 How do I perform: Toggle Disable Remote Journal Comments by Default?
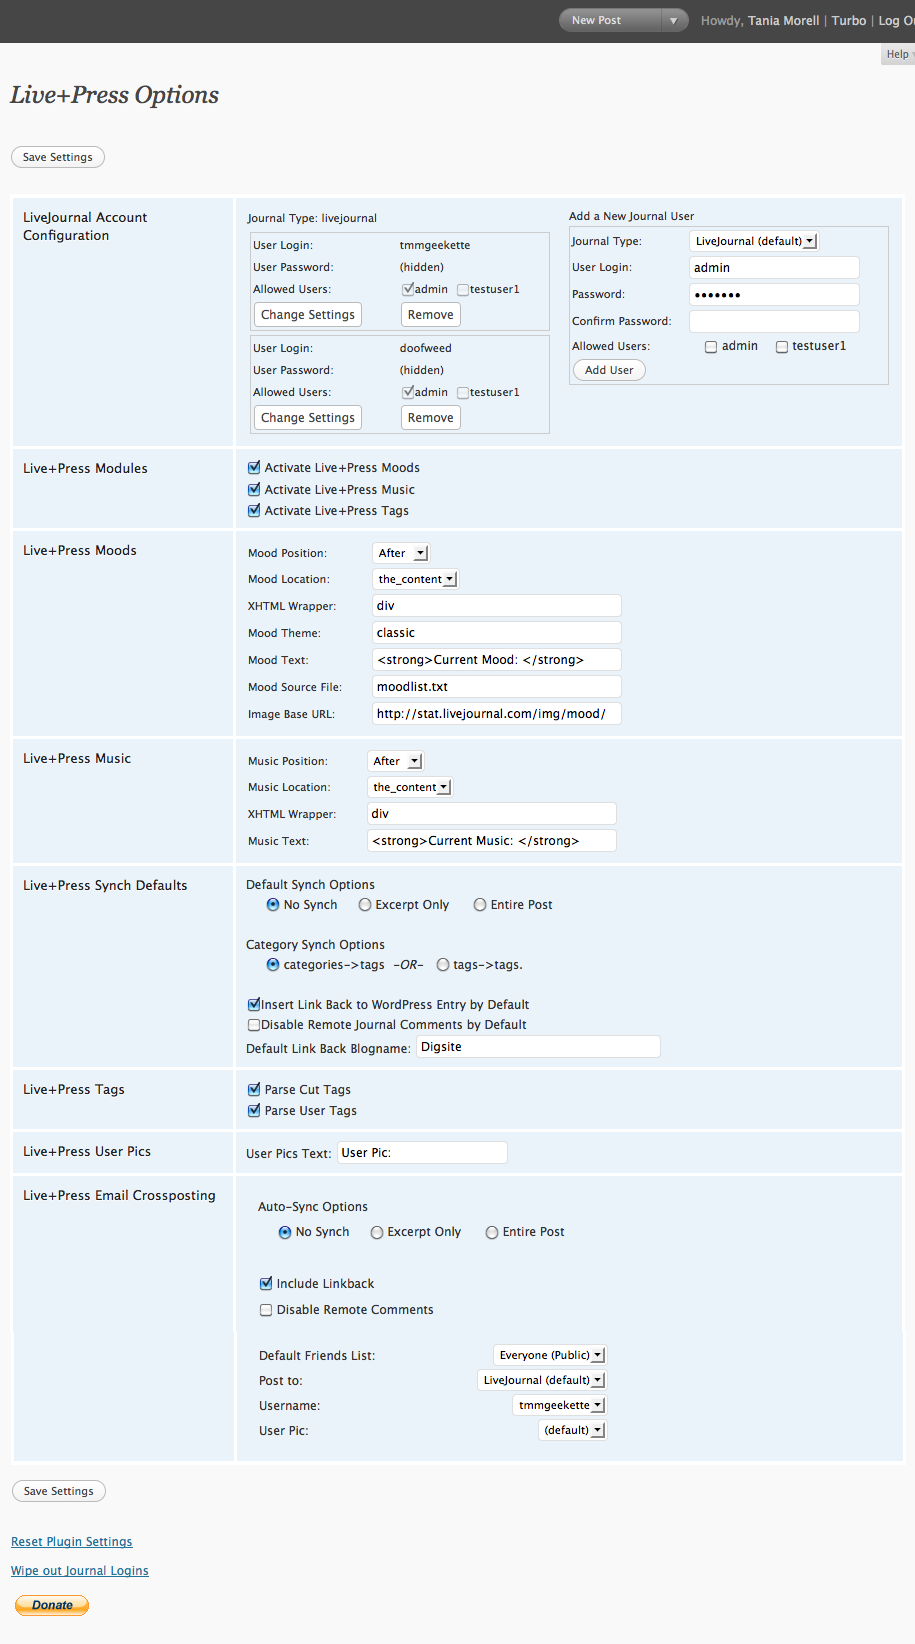[x=254, y=1025]
